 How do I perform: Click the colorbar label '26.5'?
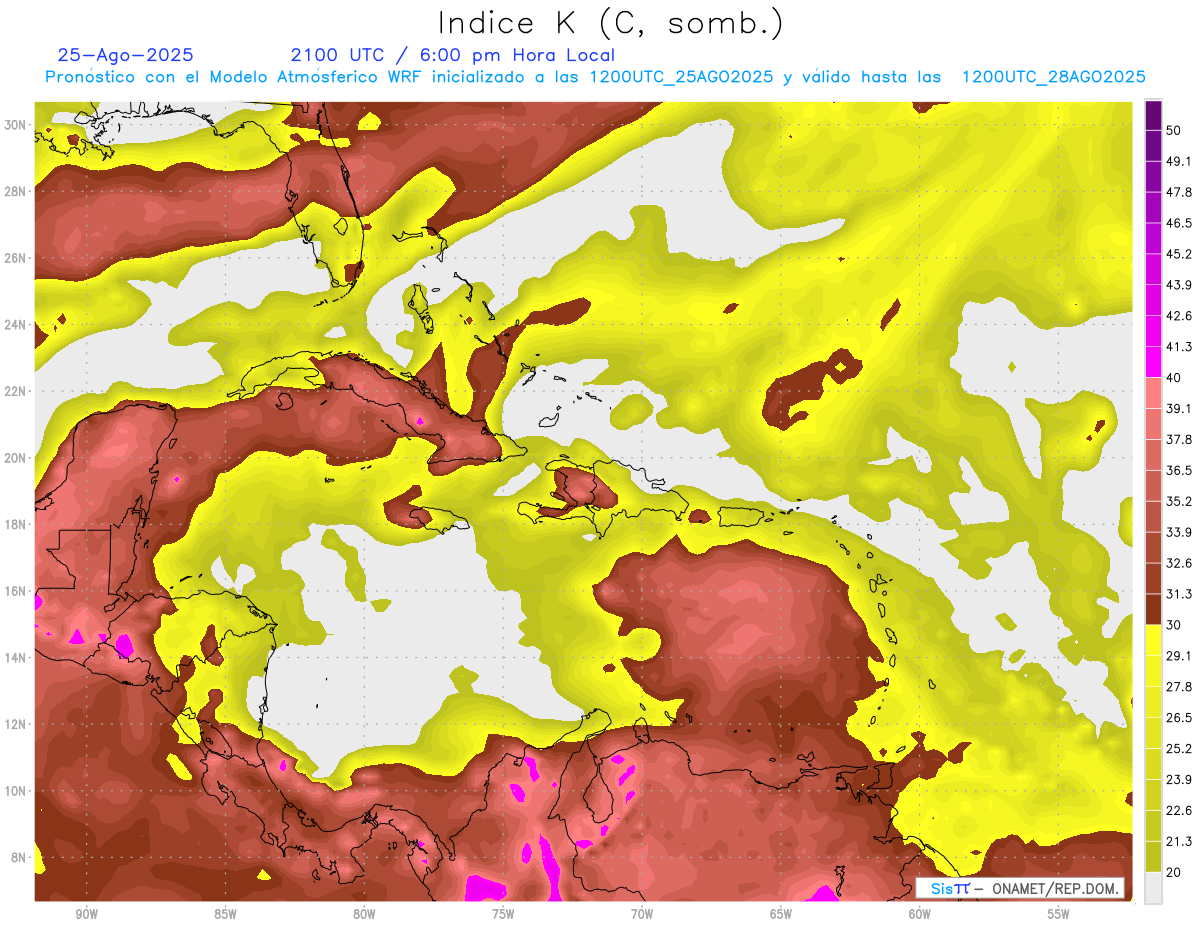point(1178,717)
